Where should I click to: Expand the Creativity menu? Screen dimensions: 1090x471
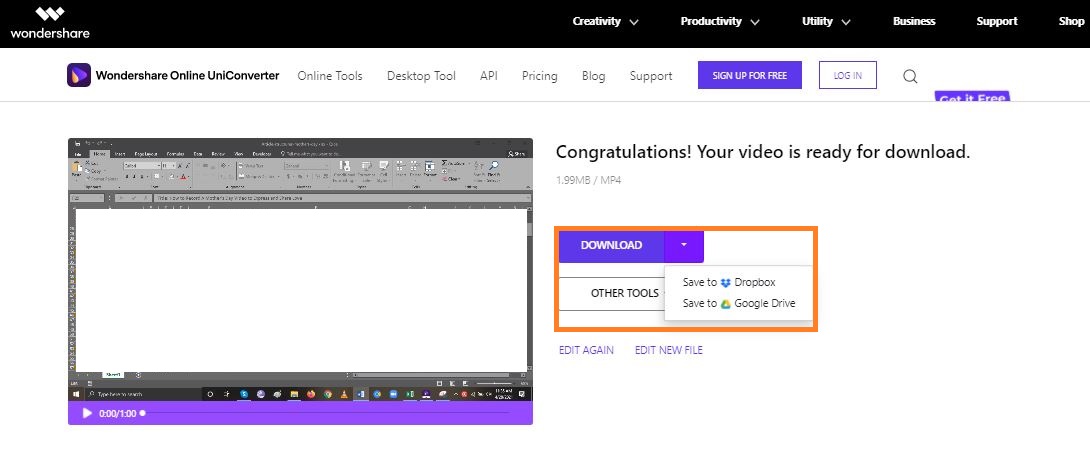click(x=605, y=22)
